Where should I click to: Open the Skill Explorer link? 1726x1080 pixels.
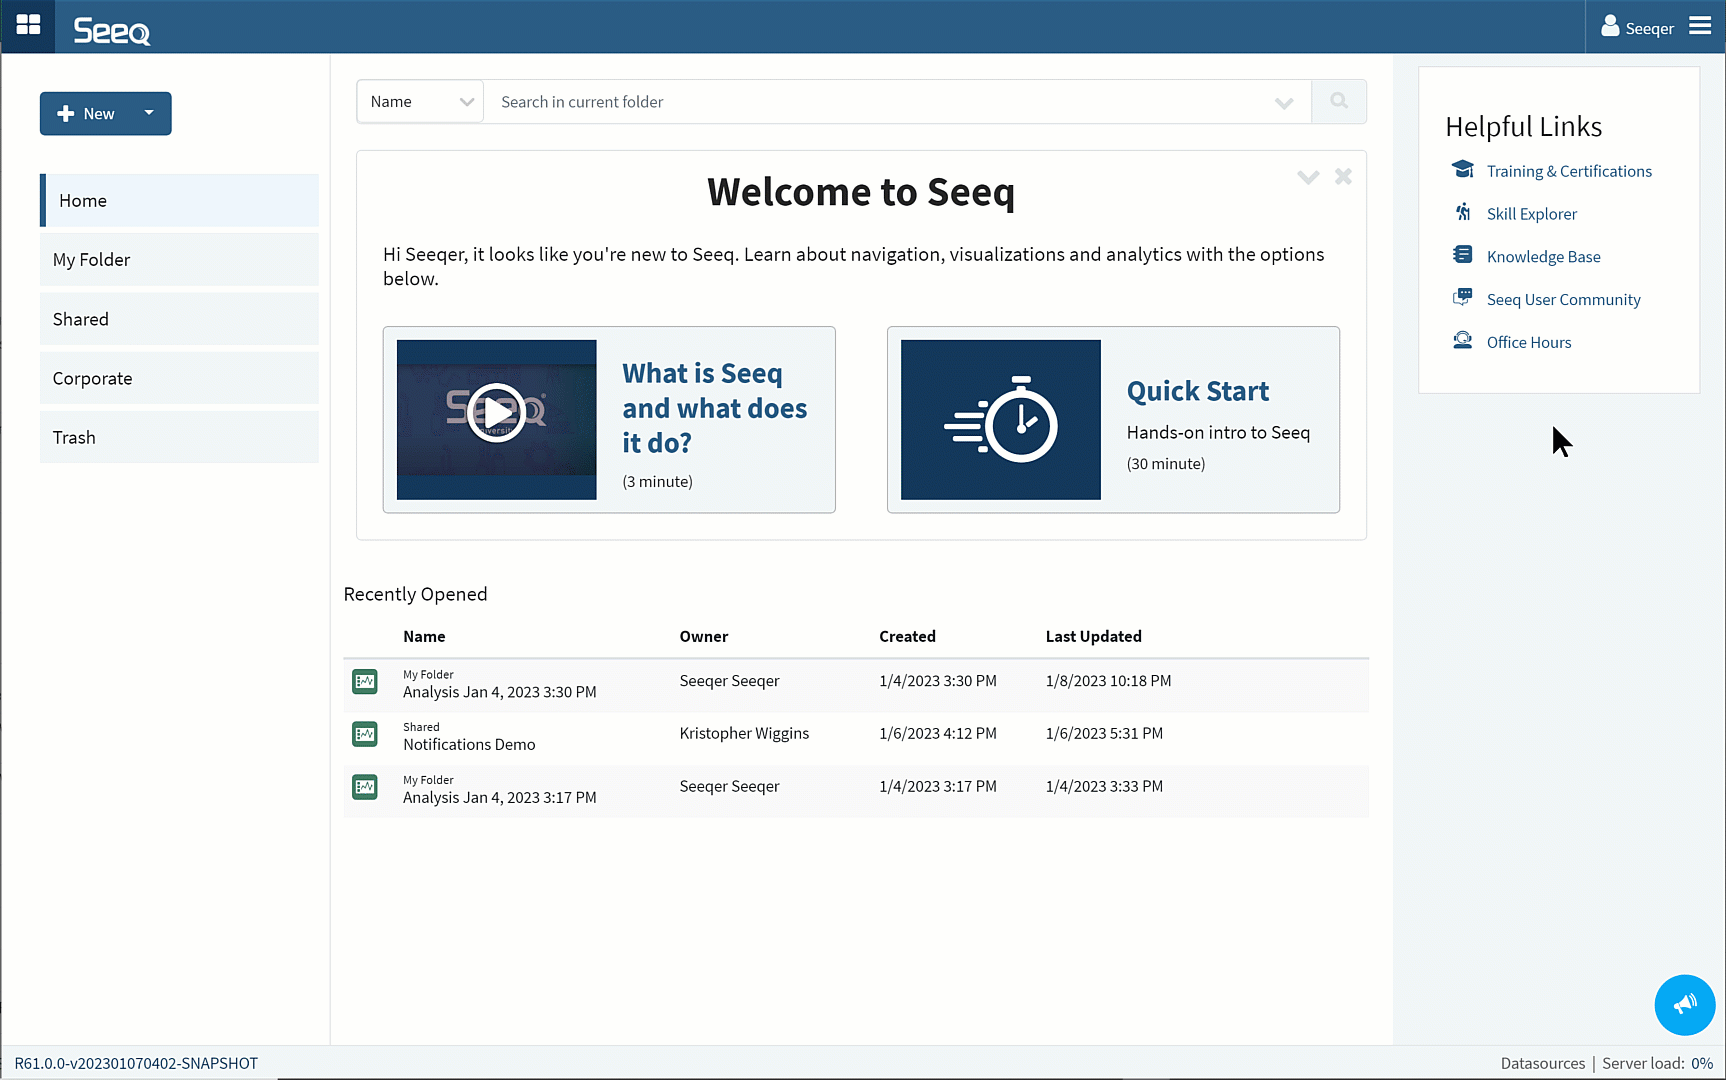click(1531, 214)
